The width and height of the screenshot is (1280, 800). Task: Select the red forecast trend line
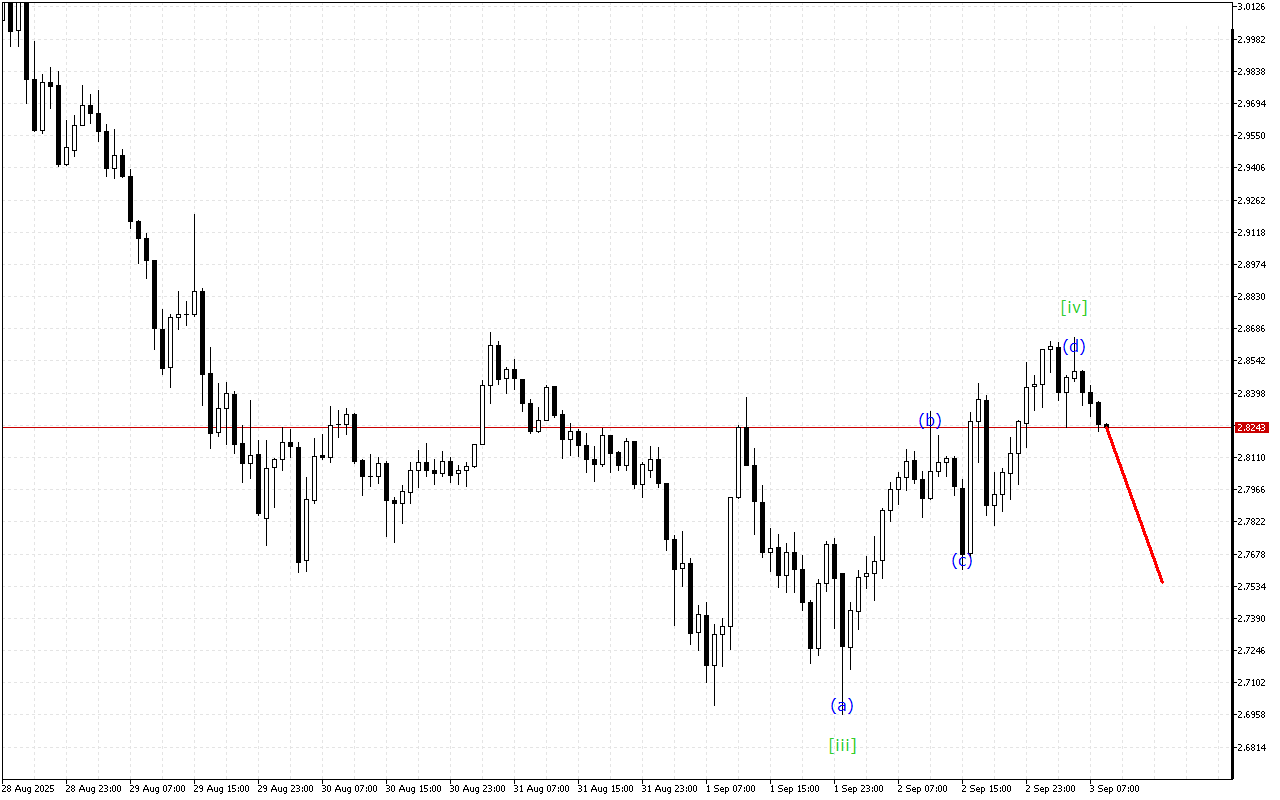pos(1134,504)
